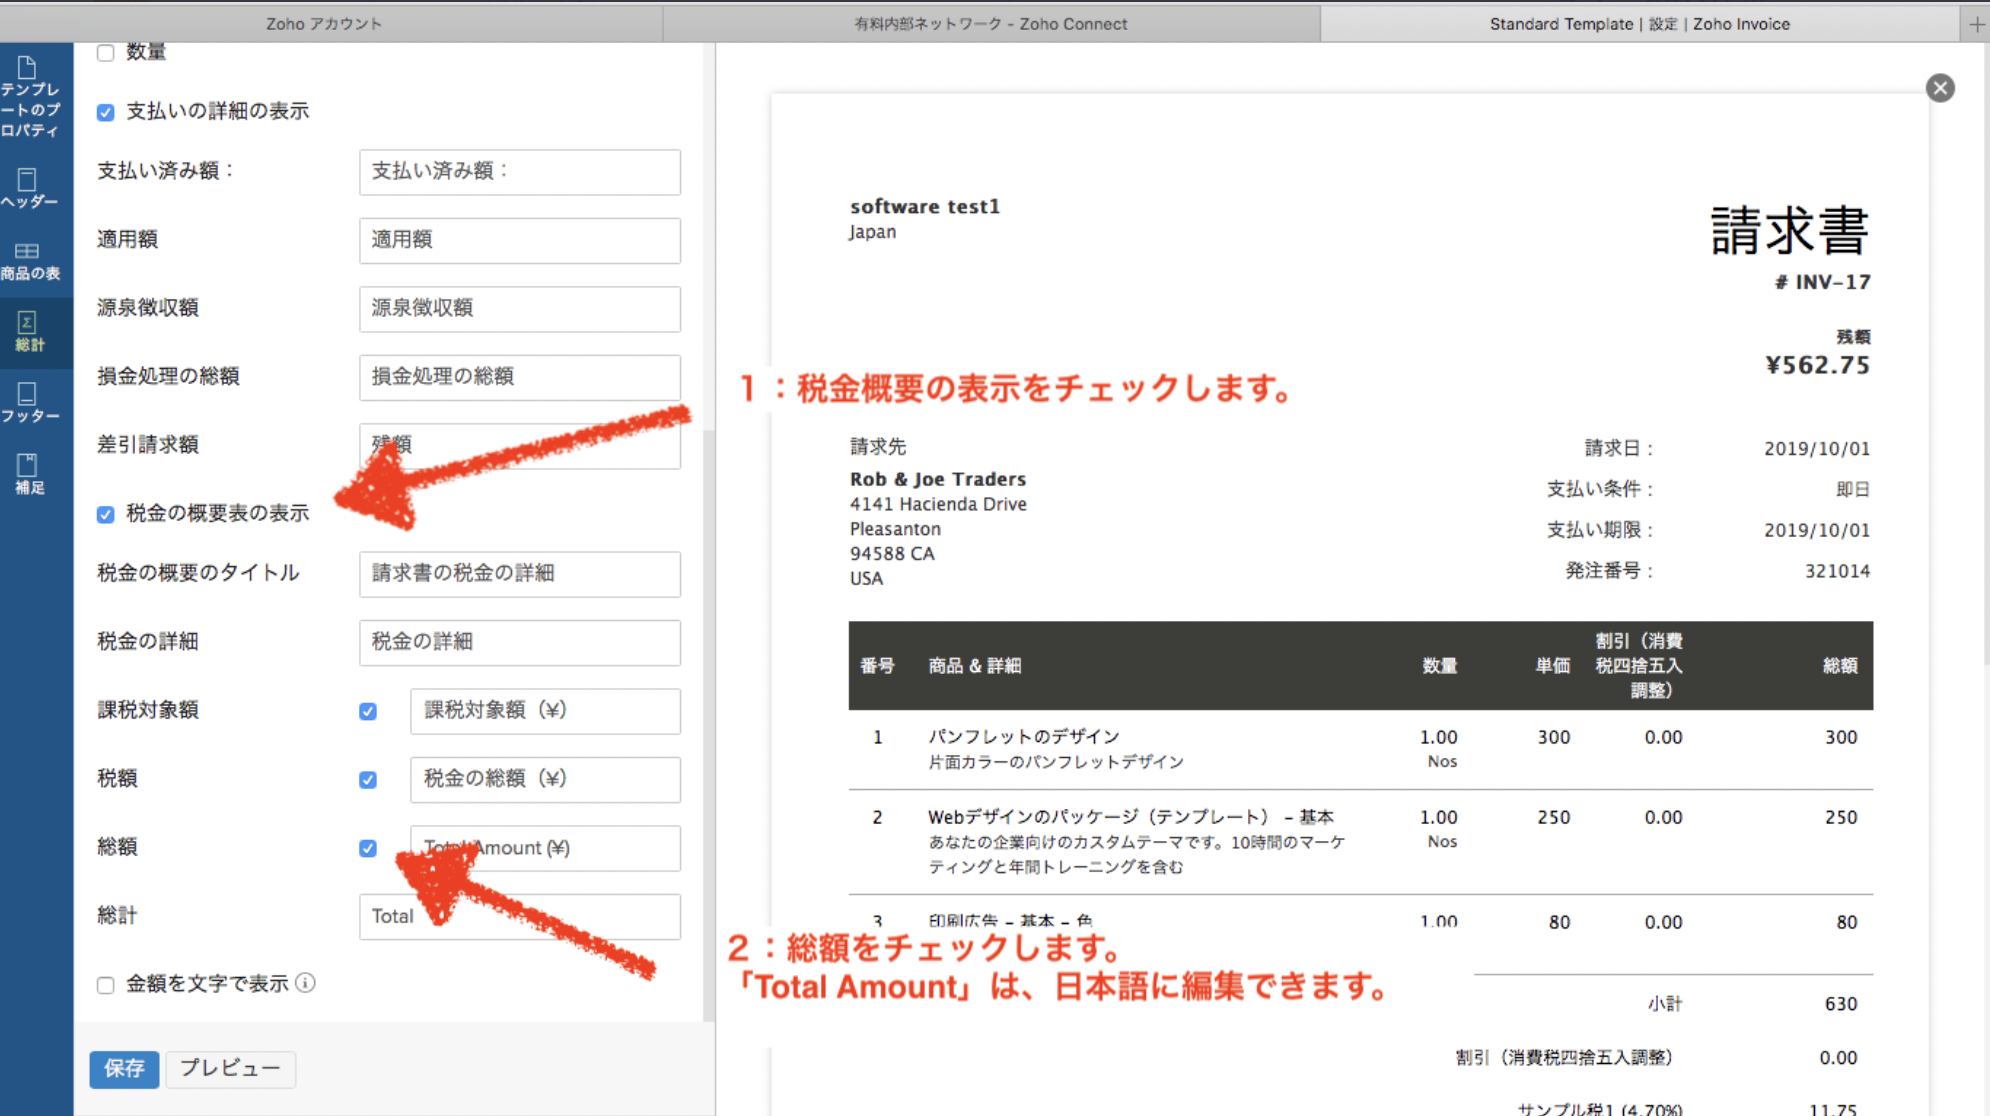Switch to the Zoho アカウント browser tab
The width and height of the screenshot is (1990, 1116).
[x=324, y=24]
